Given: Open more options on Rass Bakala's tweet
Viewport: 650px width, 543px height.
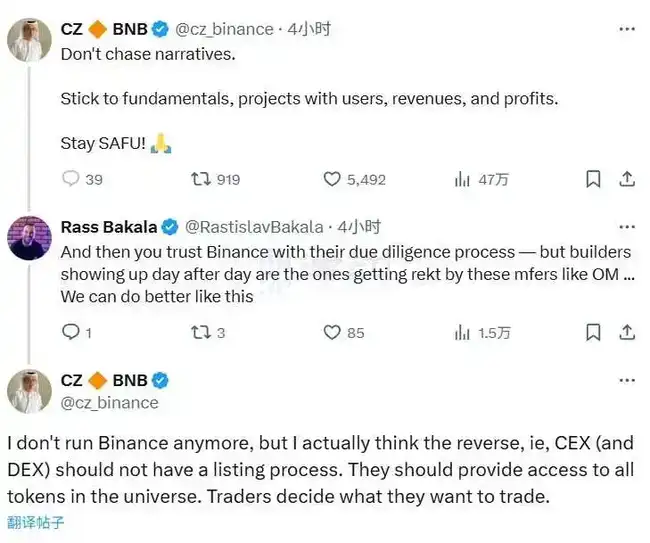Looking at the screenshot, I should pos(626,226).
